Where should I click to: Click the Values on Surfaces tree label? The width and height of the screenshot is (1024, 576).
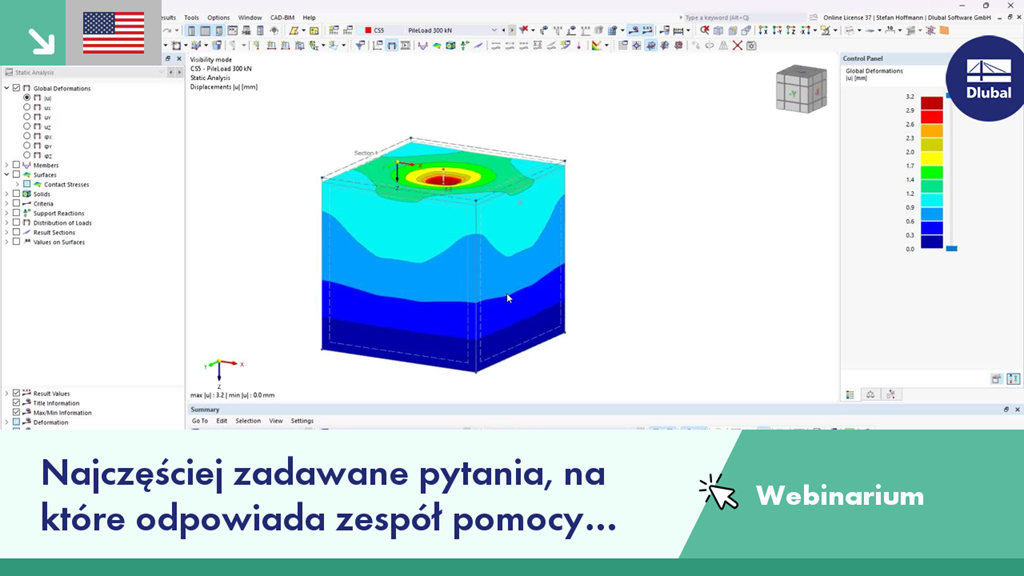click(59, 242)
